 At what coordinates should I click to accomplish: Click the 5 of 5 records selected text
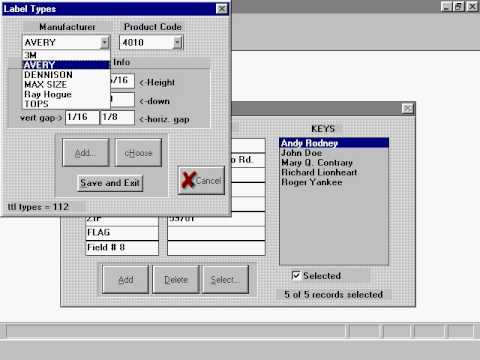[334, 295]
